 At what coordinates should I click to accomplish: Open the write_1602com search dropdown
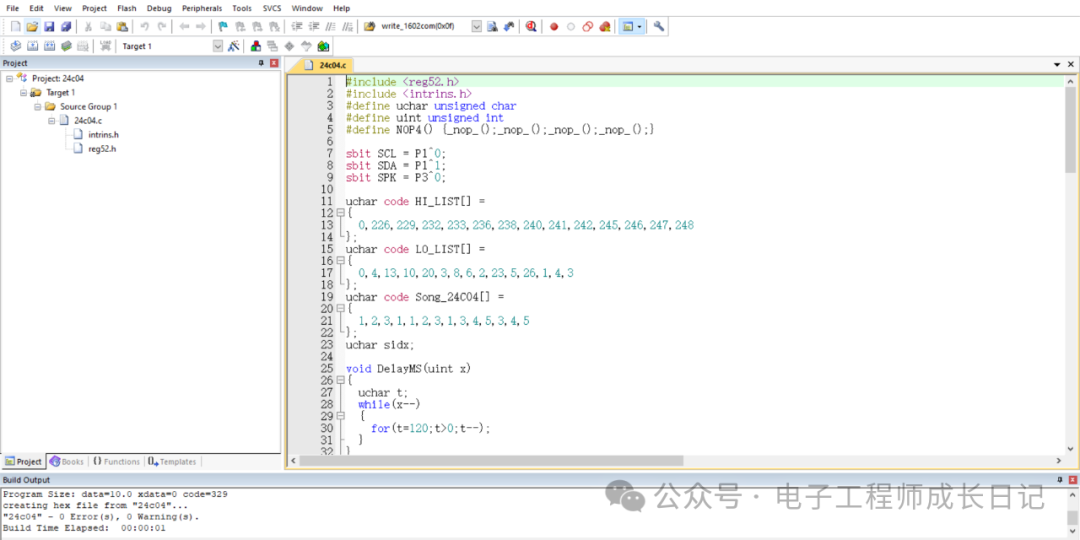(x=477, y=27)
